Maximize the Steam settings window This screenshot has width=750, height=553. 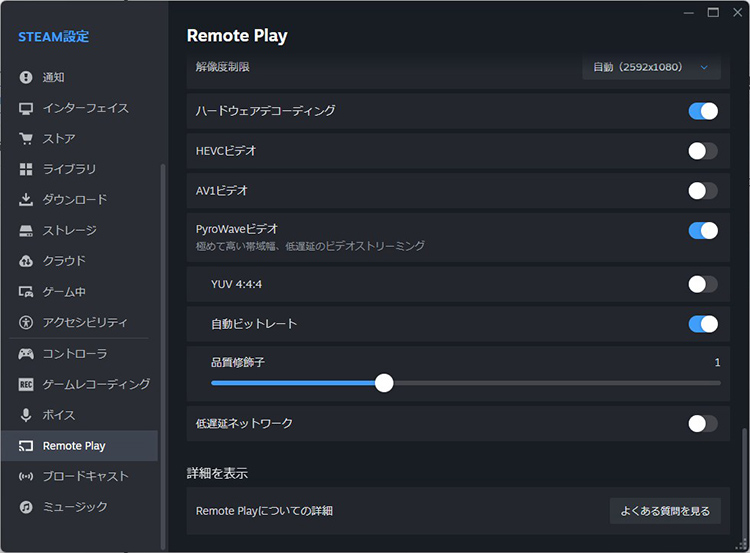pos(713,12)
